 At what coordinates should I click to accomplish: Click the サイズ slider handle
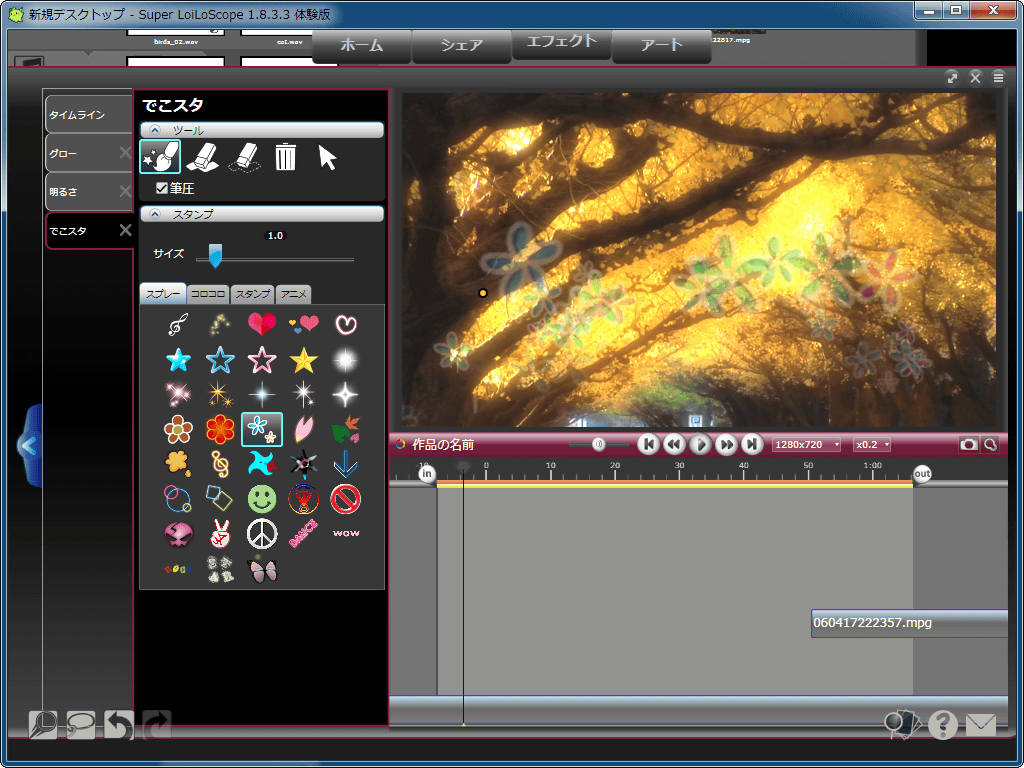[x=214, y=258]
